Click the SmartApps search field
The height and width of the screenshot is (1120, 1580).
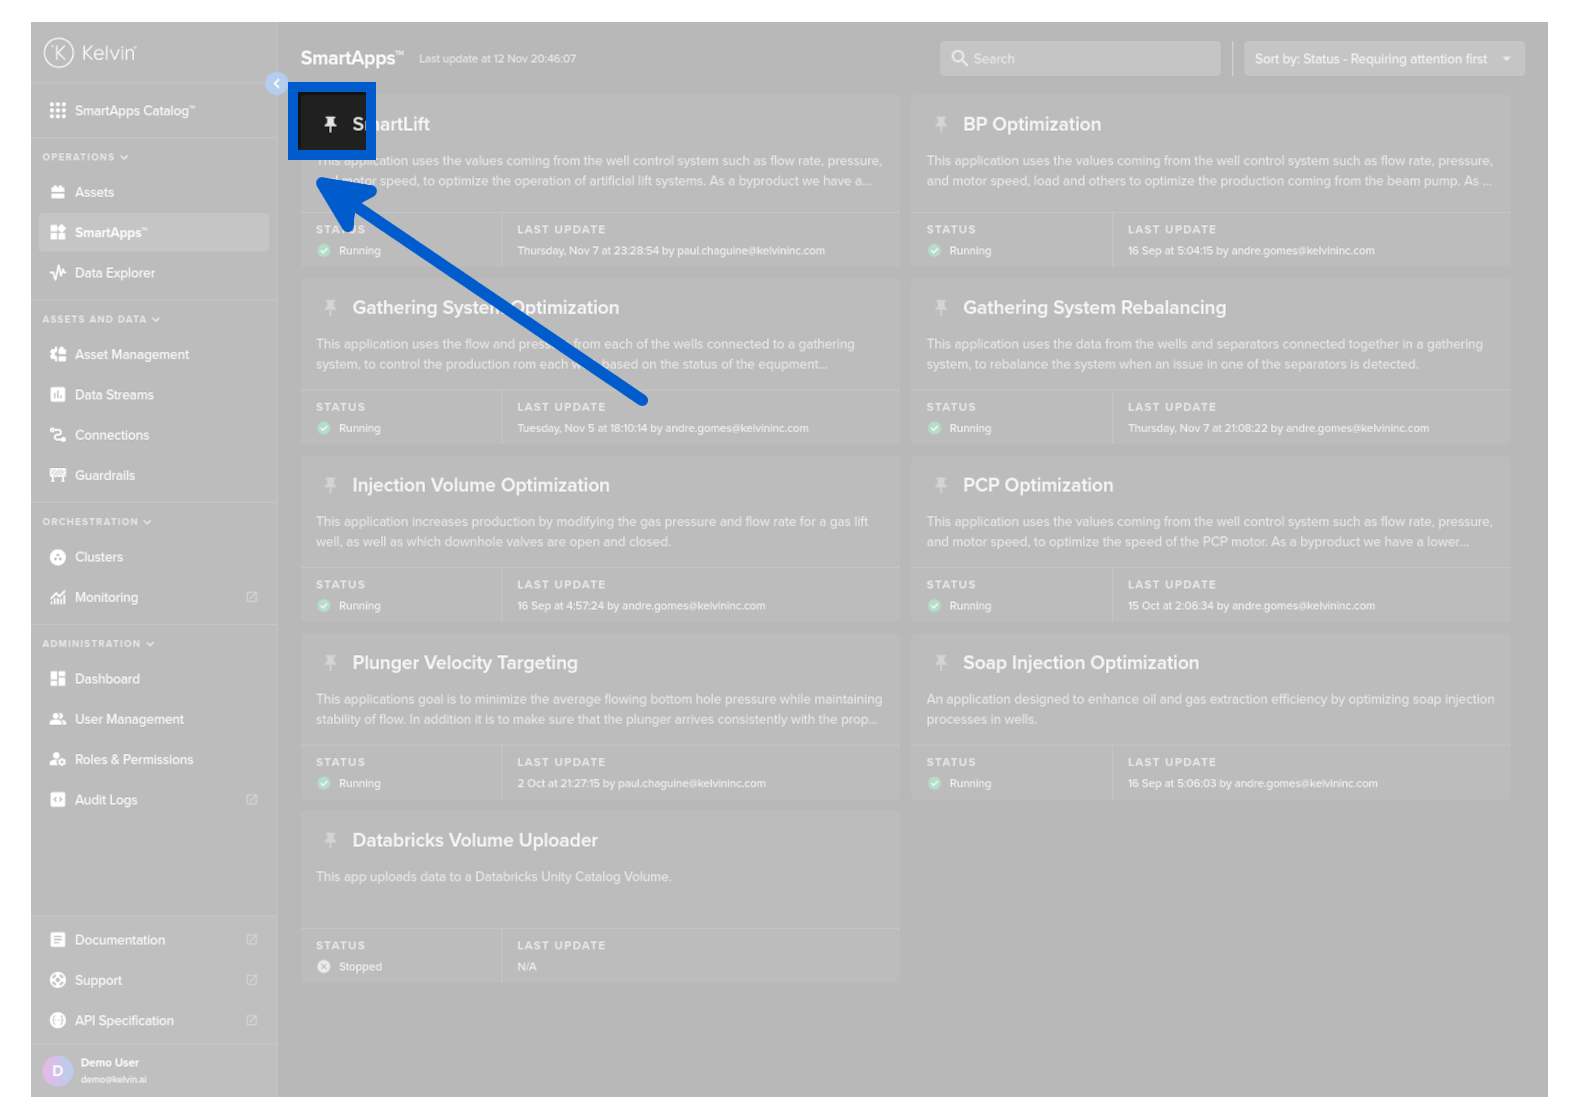pos(1080,59)
